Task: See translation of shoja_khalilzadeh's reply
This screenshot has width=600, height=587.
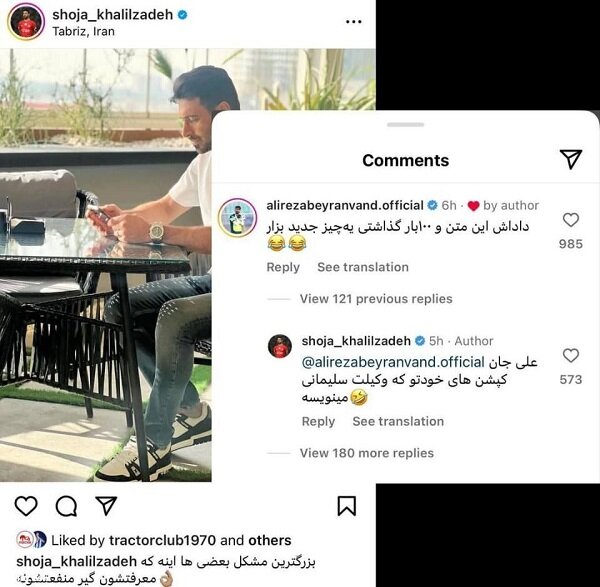Action: click(x=398, y=421)
